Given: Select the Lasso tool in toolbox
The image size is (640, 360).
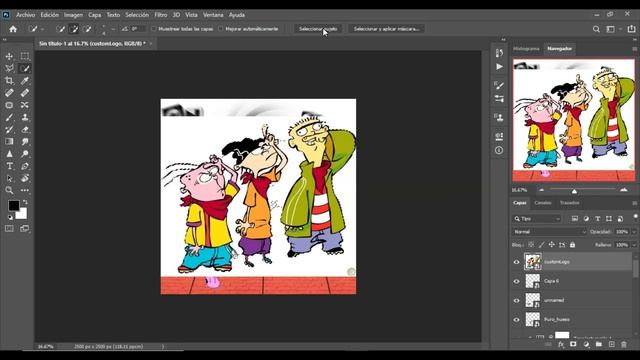Looking at the screenshot, I should pos(9,68).
